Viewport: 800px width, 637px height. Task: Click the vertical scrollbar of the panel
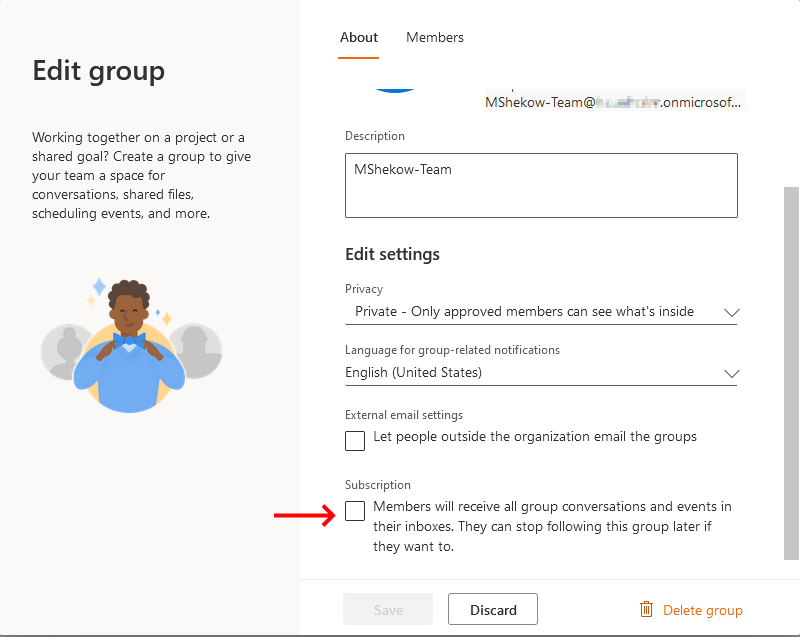791,373
